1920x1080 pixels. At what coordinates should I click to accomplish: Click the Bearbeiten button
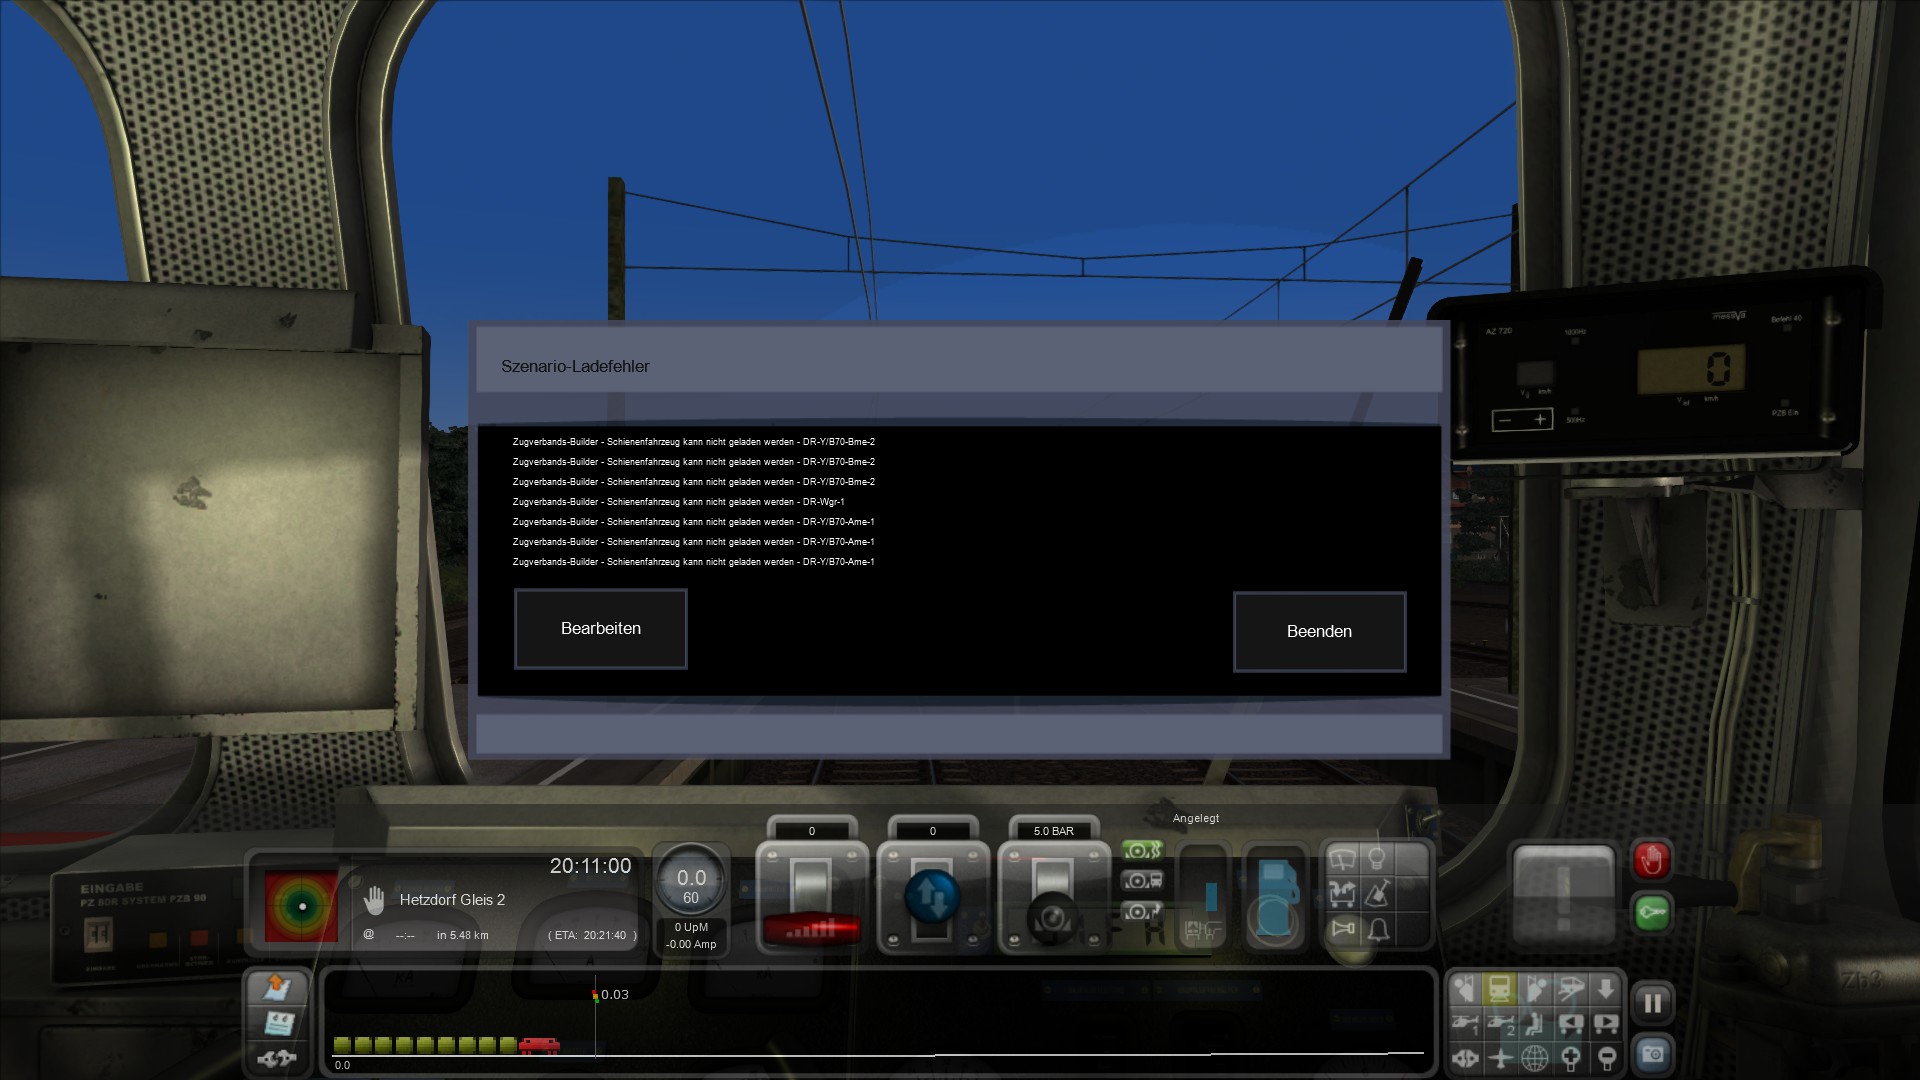(600, 628)
